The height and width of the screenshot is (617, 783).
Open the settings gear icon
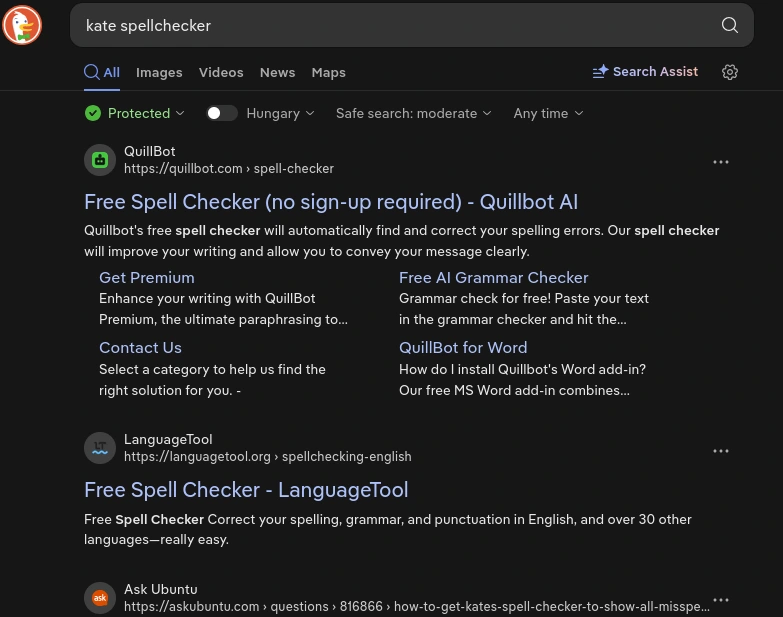730,72
